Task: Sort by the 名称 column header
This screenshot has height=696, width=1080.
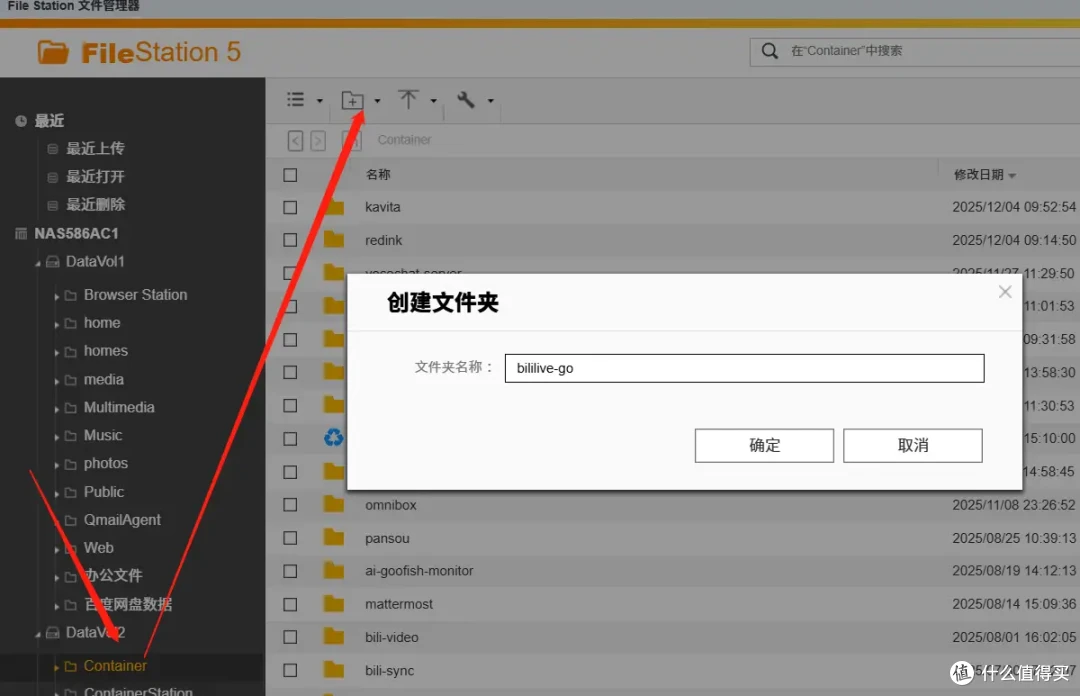Action: coord(378,175)
